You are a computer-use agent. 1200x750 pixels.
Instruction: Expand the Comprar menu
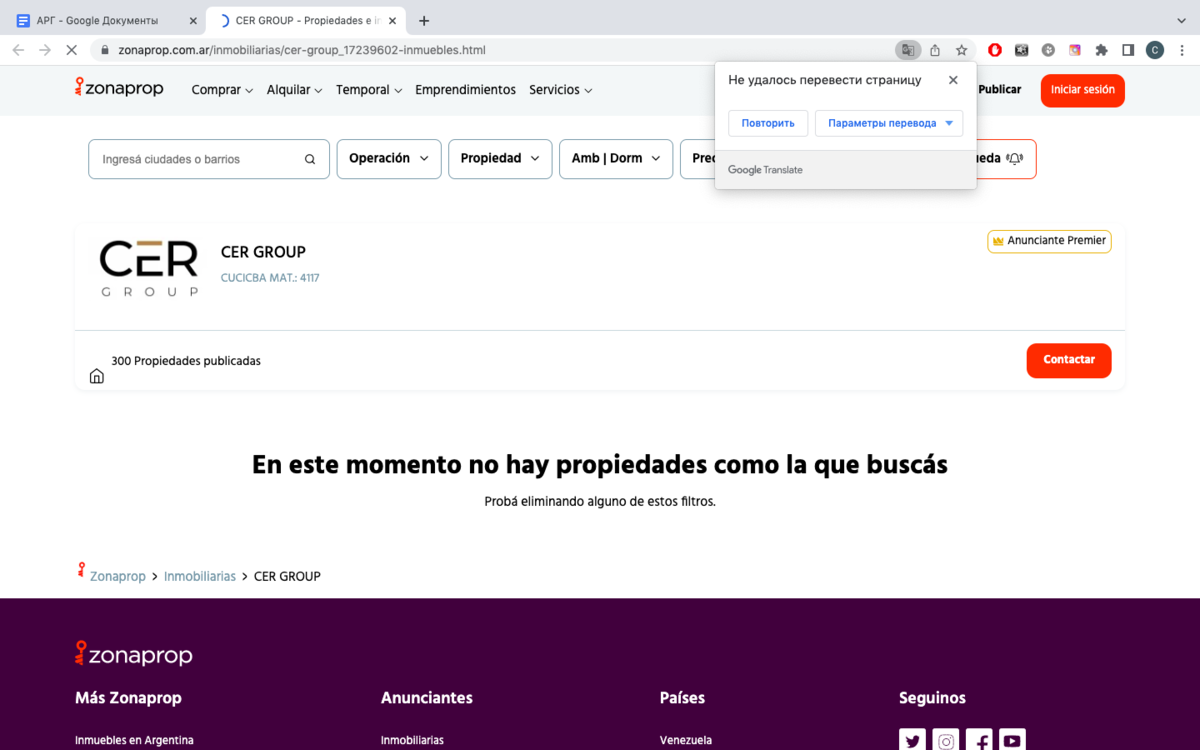222,90
